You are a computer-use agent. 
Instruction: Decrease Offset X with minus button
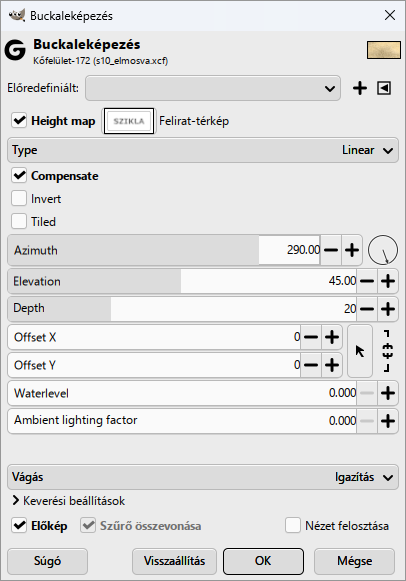310,337
